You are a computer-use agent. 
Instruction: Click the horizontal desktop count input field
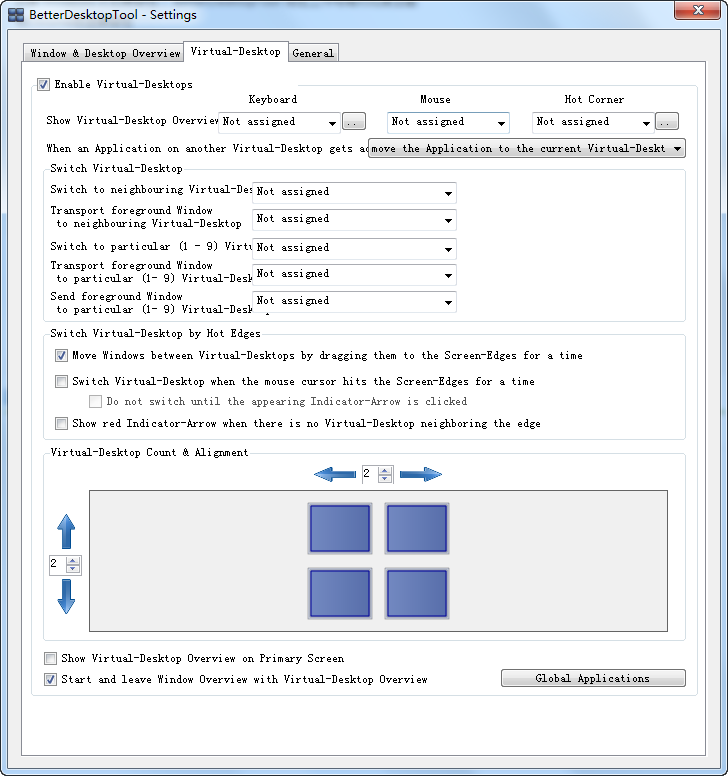tap(370, 474)
